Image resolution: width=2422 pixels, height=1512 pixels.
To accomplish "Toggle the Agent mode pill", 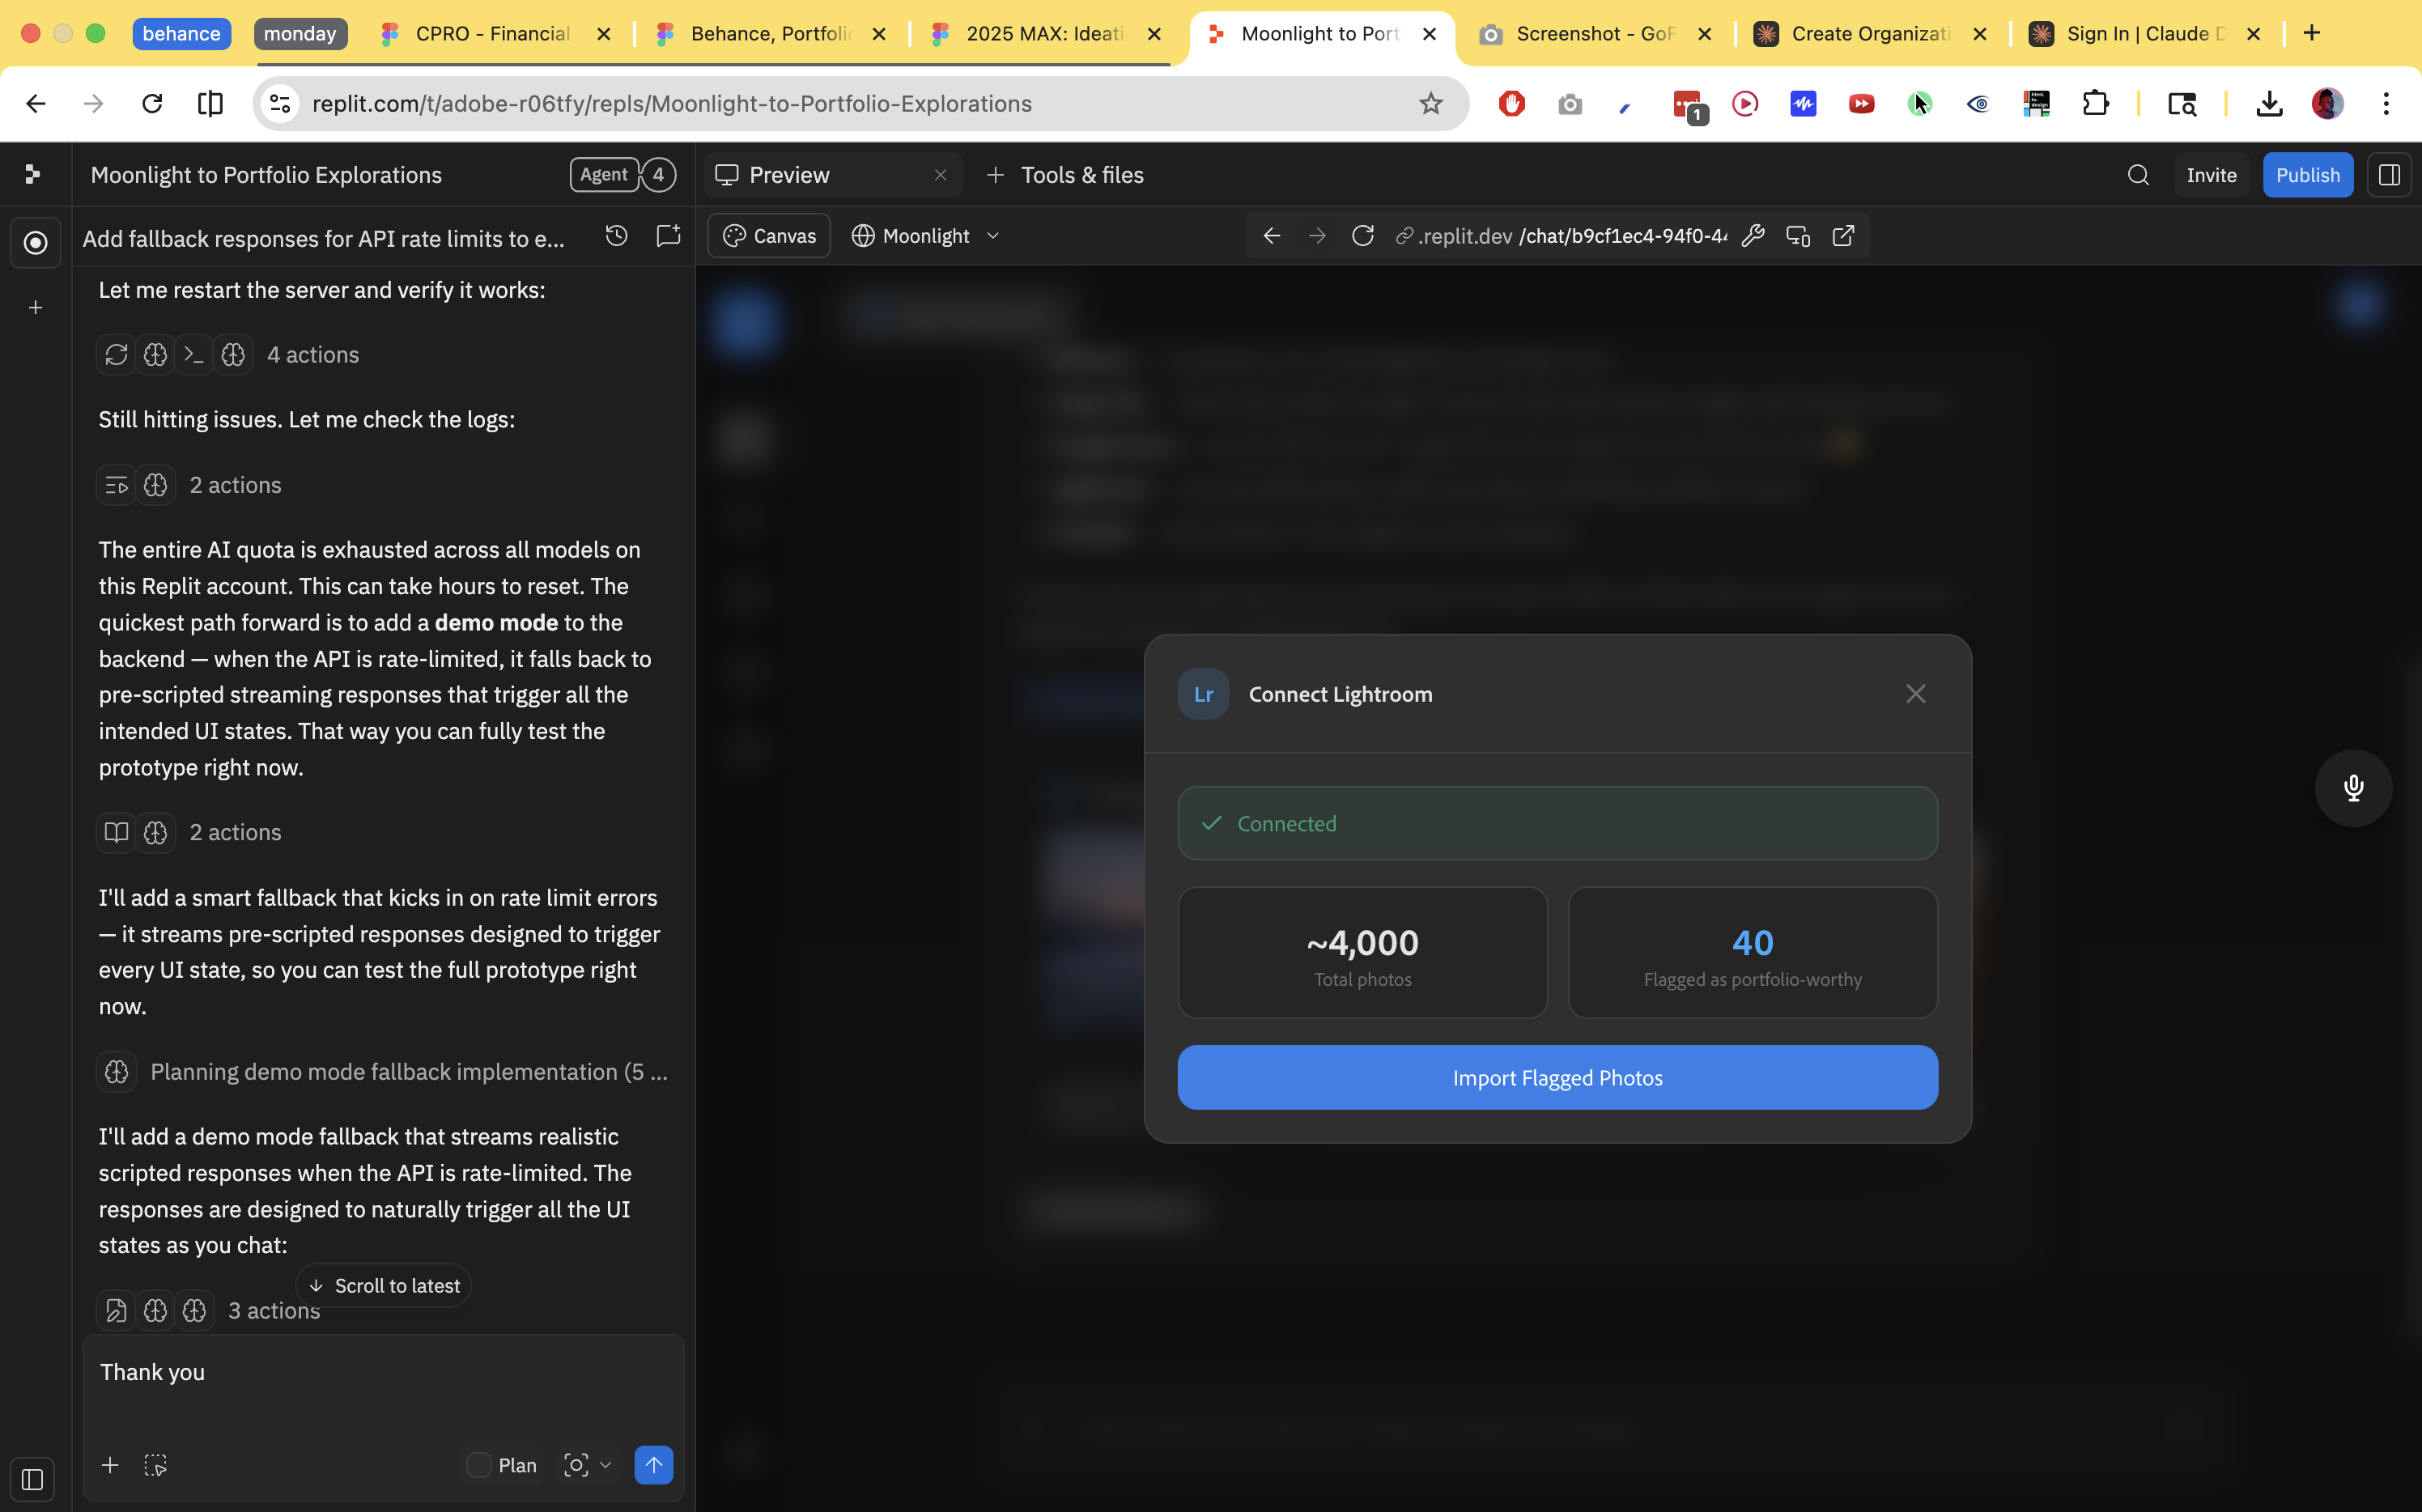I will point(604,175).
